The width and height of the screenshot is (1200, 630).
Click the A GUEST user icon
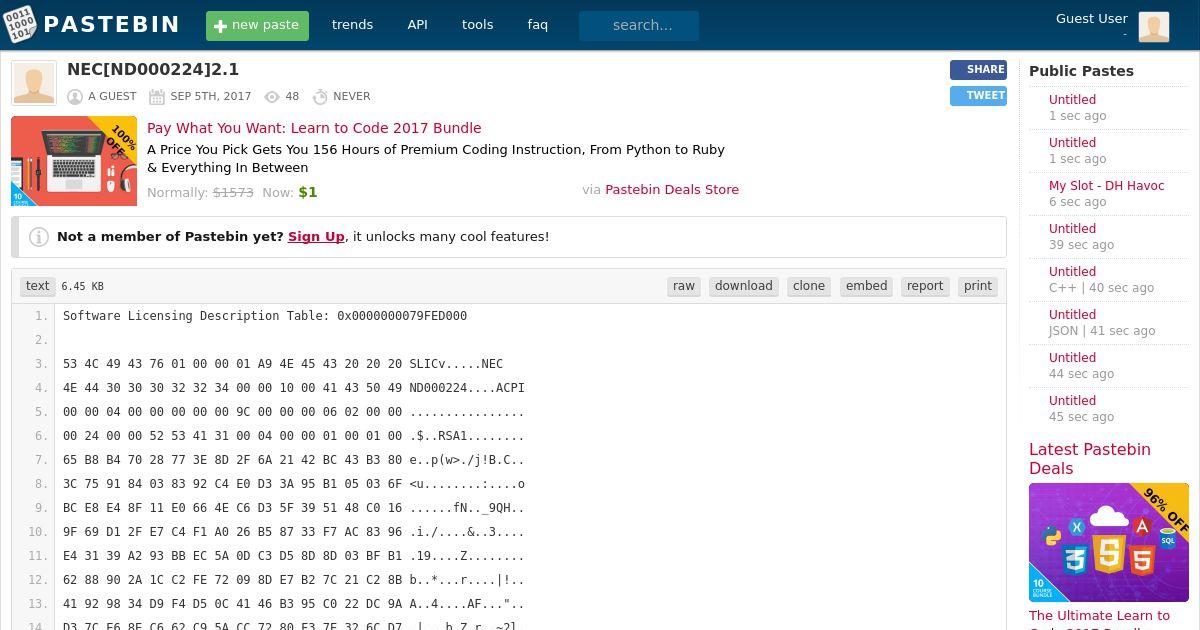75,97
